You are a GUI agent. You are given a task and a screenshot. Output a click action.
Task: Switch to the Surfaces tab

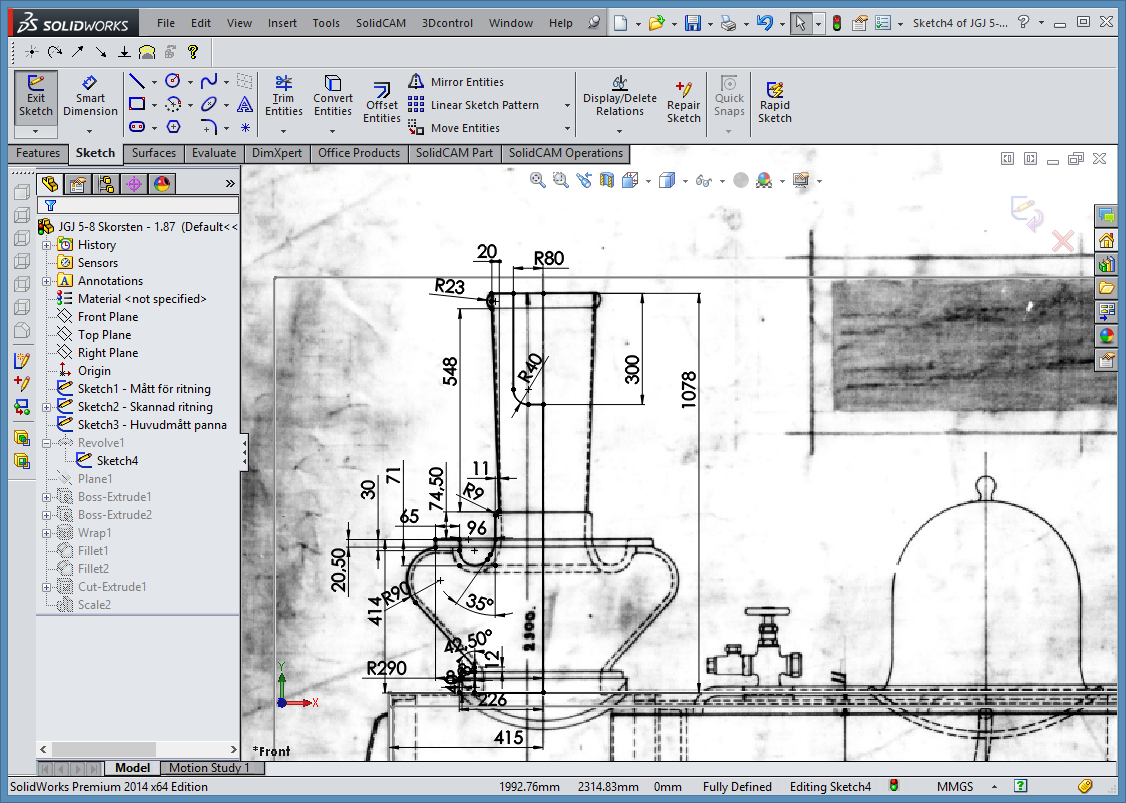[x=154, y=153]
